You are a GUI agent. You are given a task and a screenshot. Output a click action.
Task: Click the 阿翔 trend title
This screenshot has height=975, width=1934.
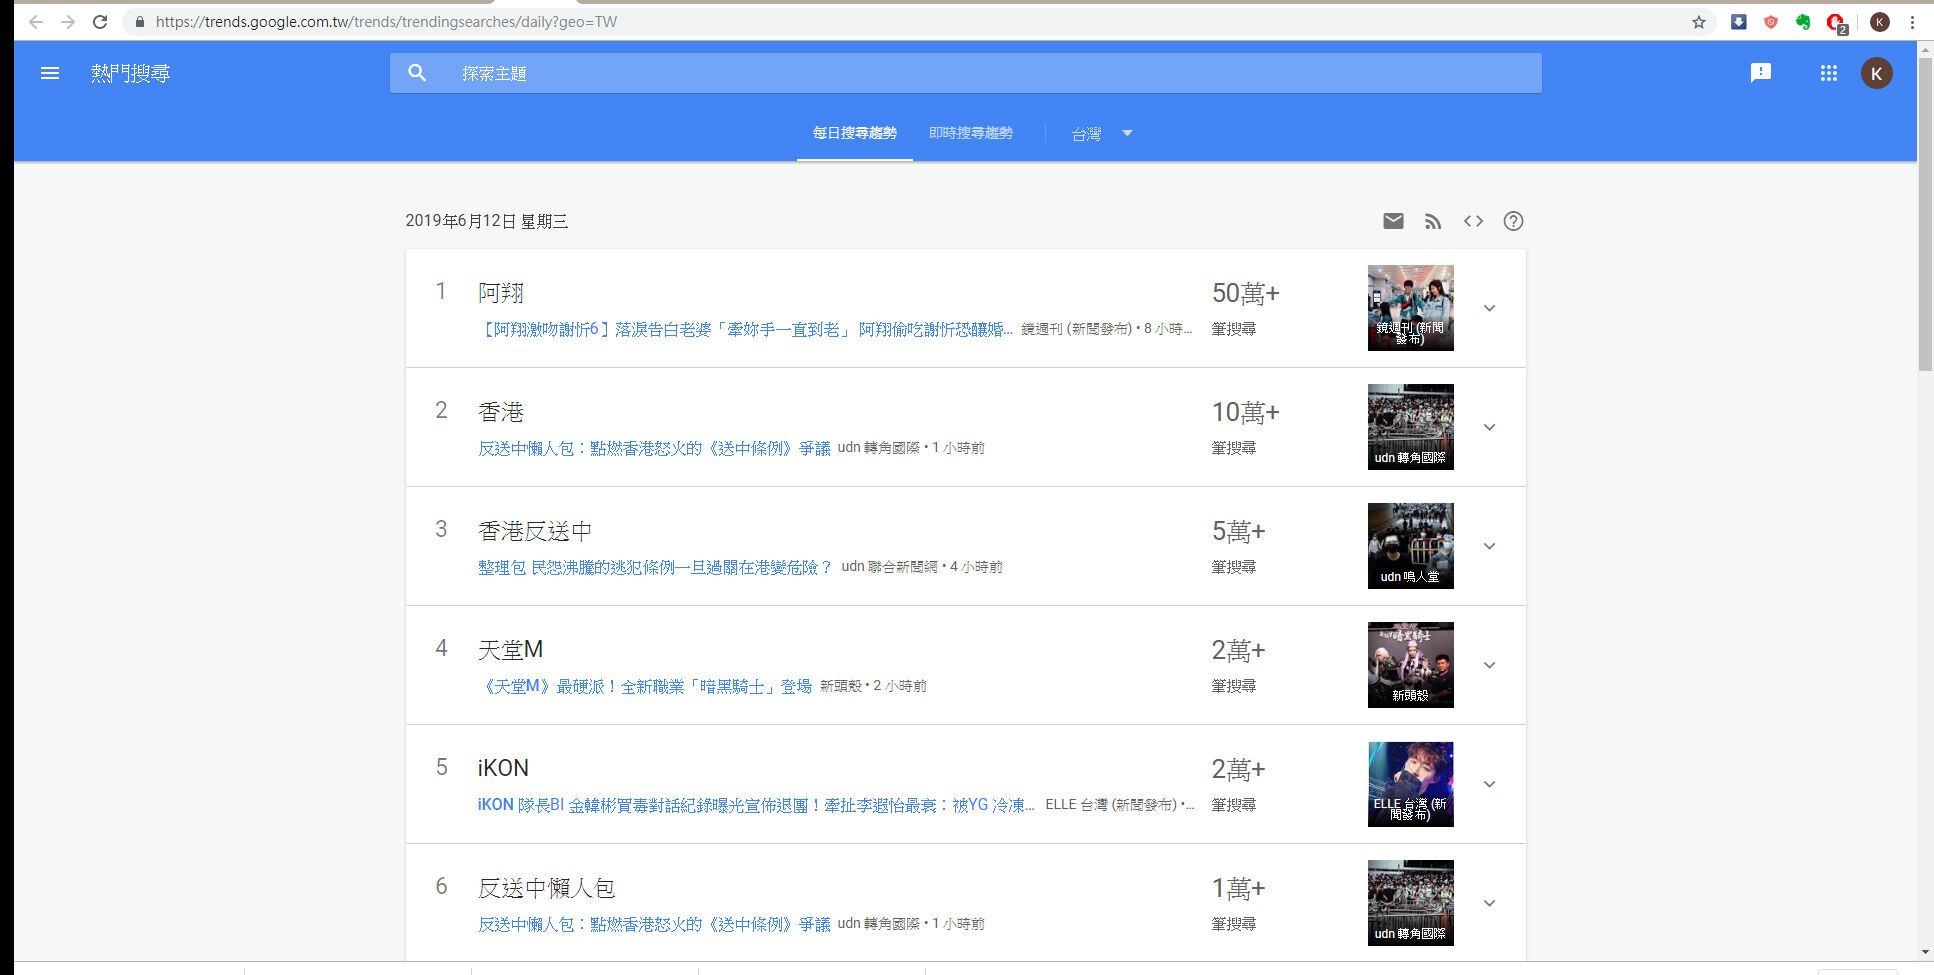(x=501, y=293)
